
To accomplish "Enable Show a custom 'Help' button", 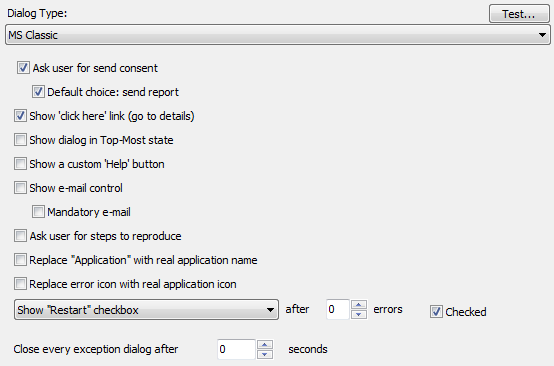I will coord(20,164).
